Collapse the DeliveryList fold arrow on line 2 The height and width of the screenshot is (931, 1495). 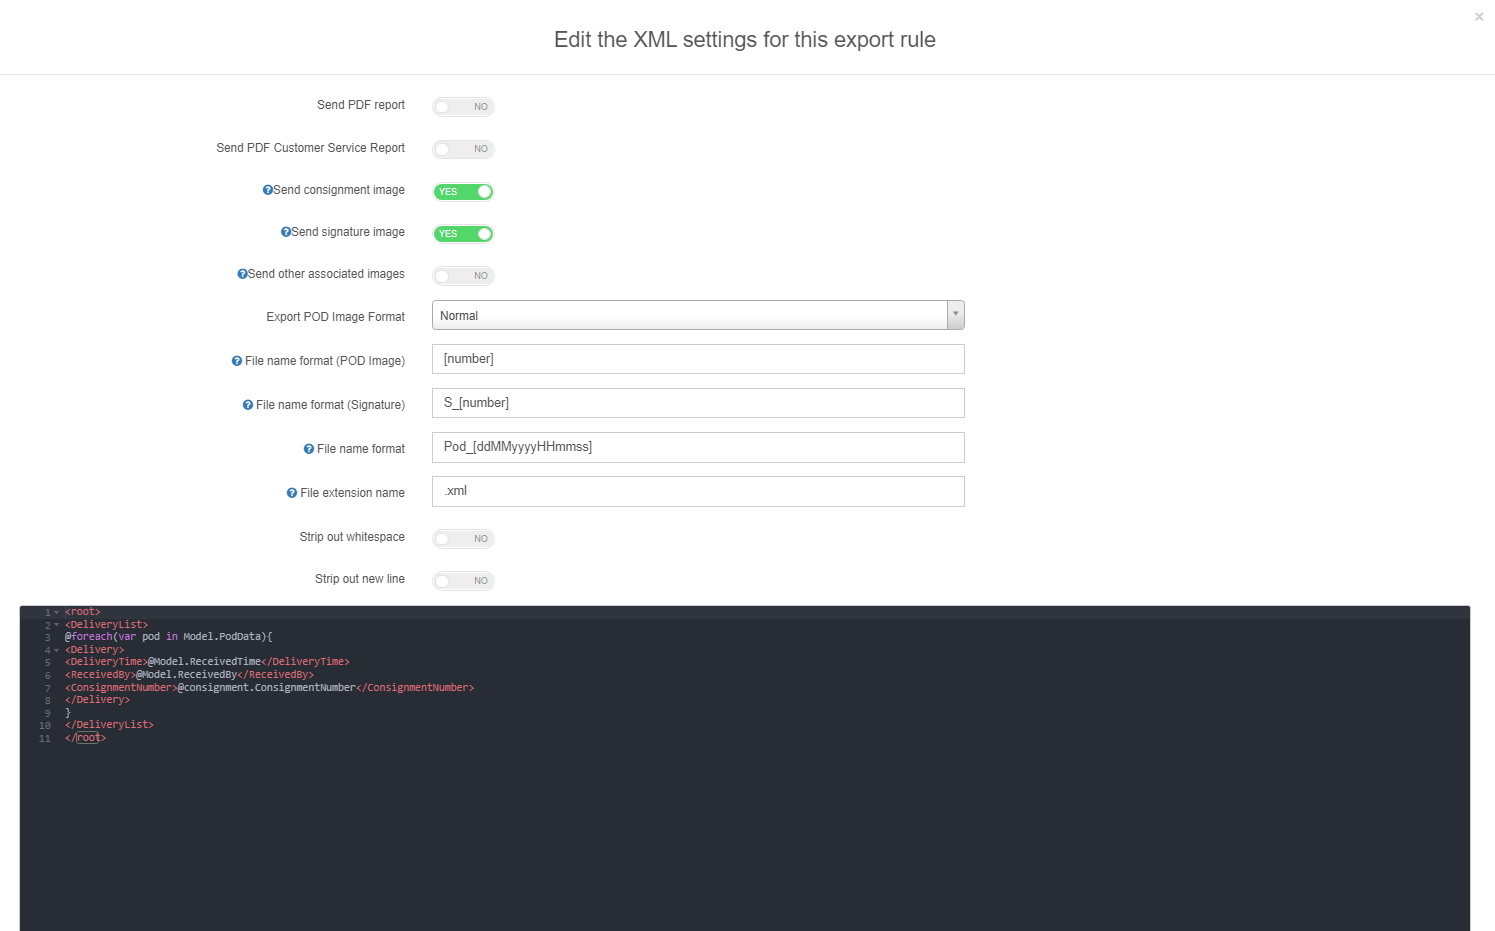point(57,625)
